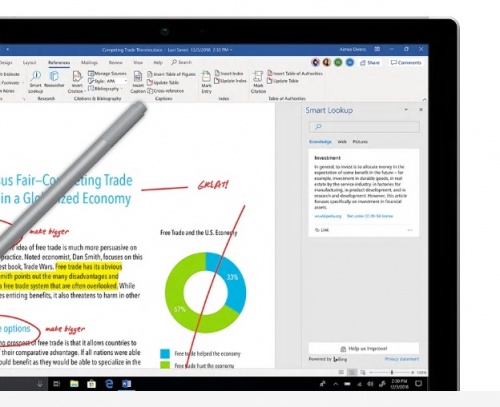Open Manage Sources
Viewport: 500px width, 407px height.
tap(107, 73)
